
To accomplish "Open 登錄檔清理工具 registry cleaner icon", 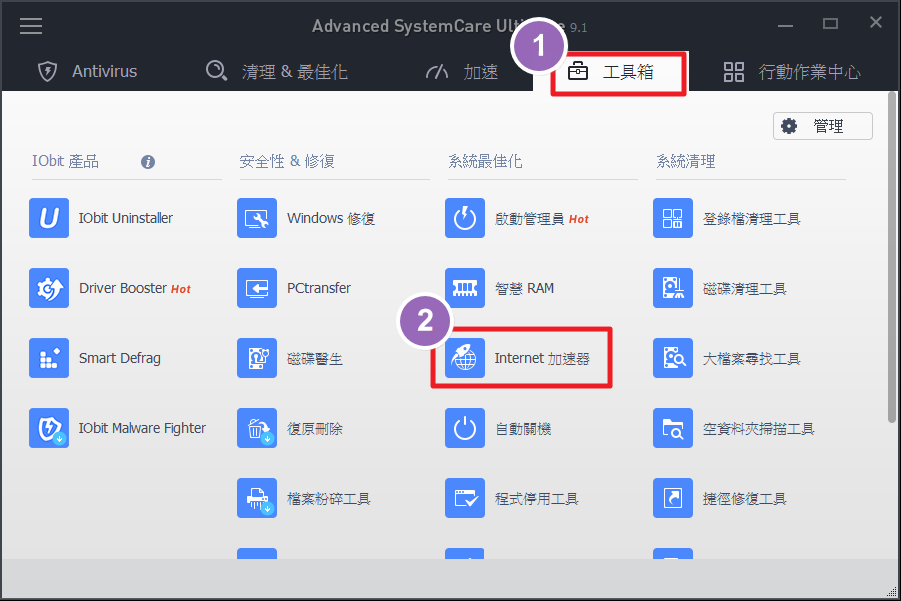I will 673,218.
